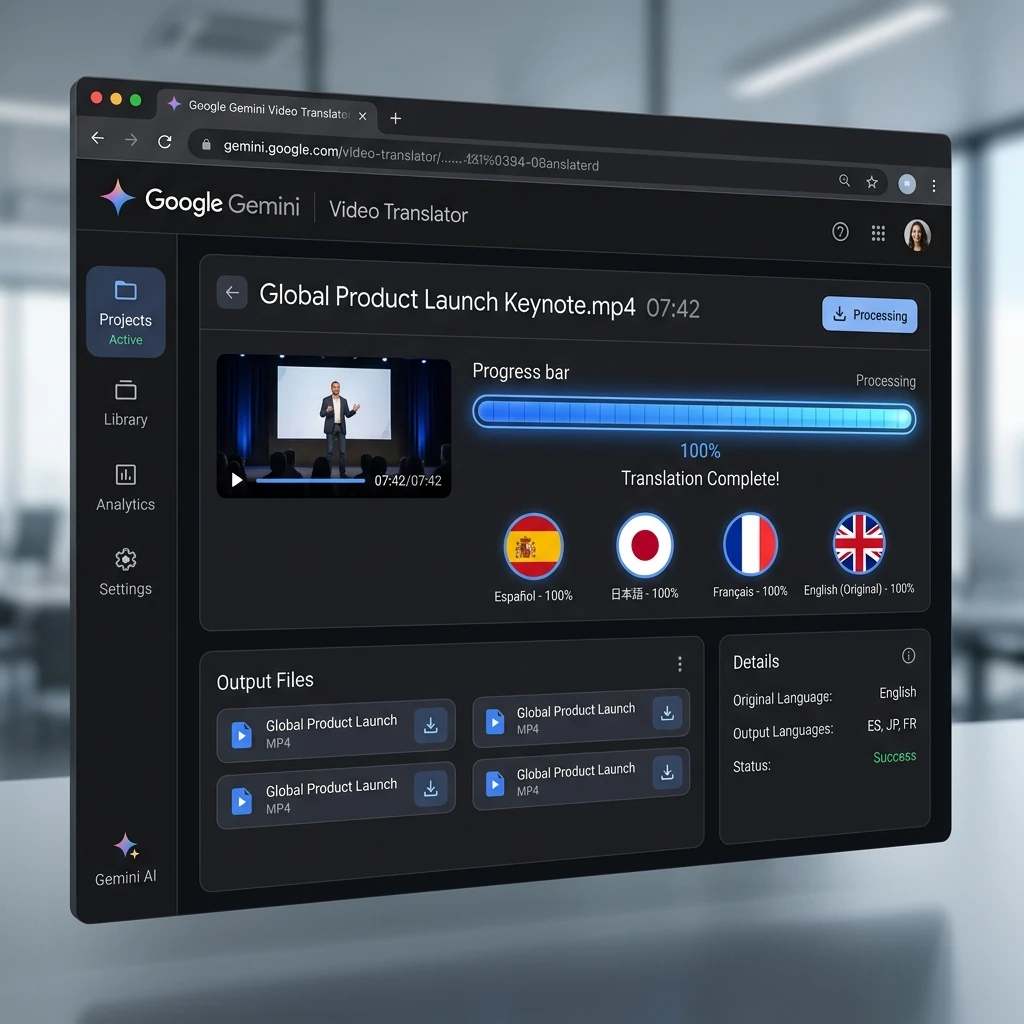Viewport: 1024px width, 1024px height.
Task: Click the Google Gemini wordmark
Action: tap(222, 202)
